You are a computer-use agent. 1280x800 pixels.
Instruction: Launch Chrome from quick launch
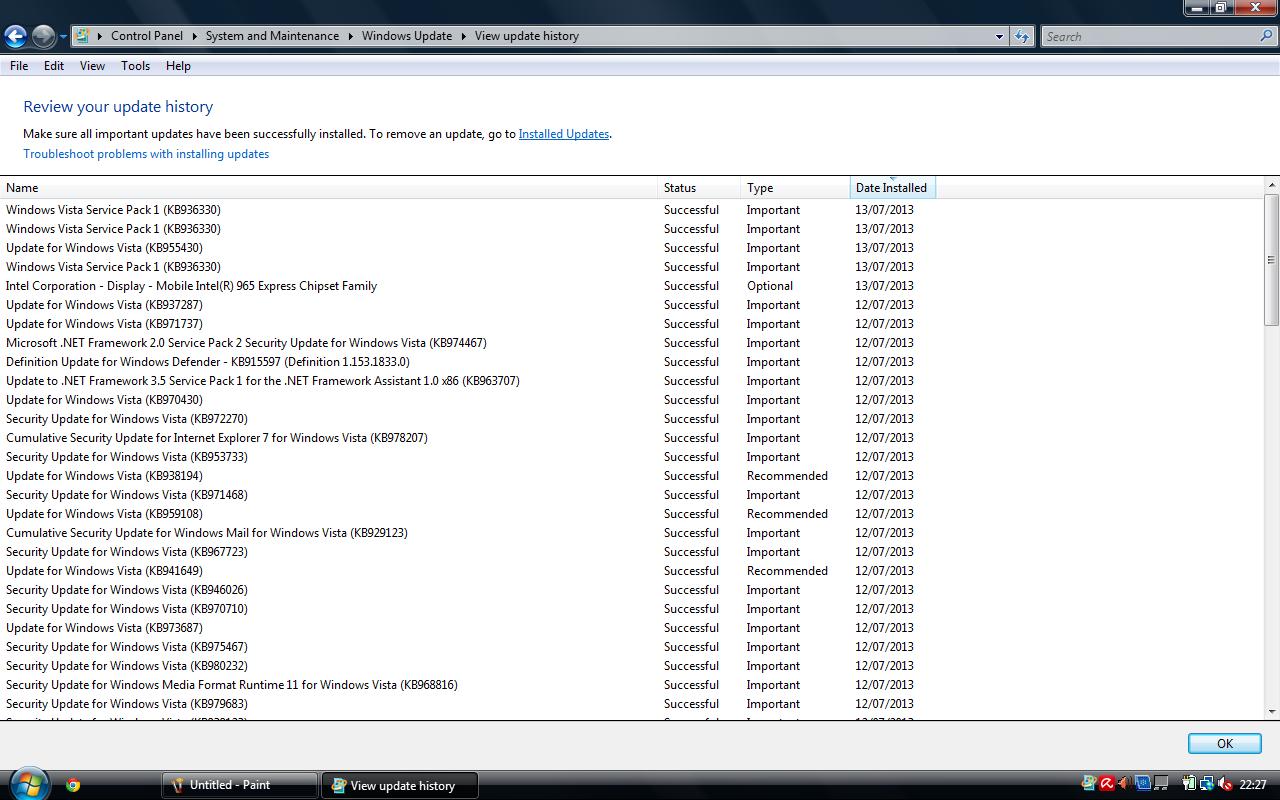pos(72,785)
